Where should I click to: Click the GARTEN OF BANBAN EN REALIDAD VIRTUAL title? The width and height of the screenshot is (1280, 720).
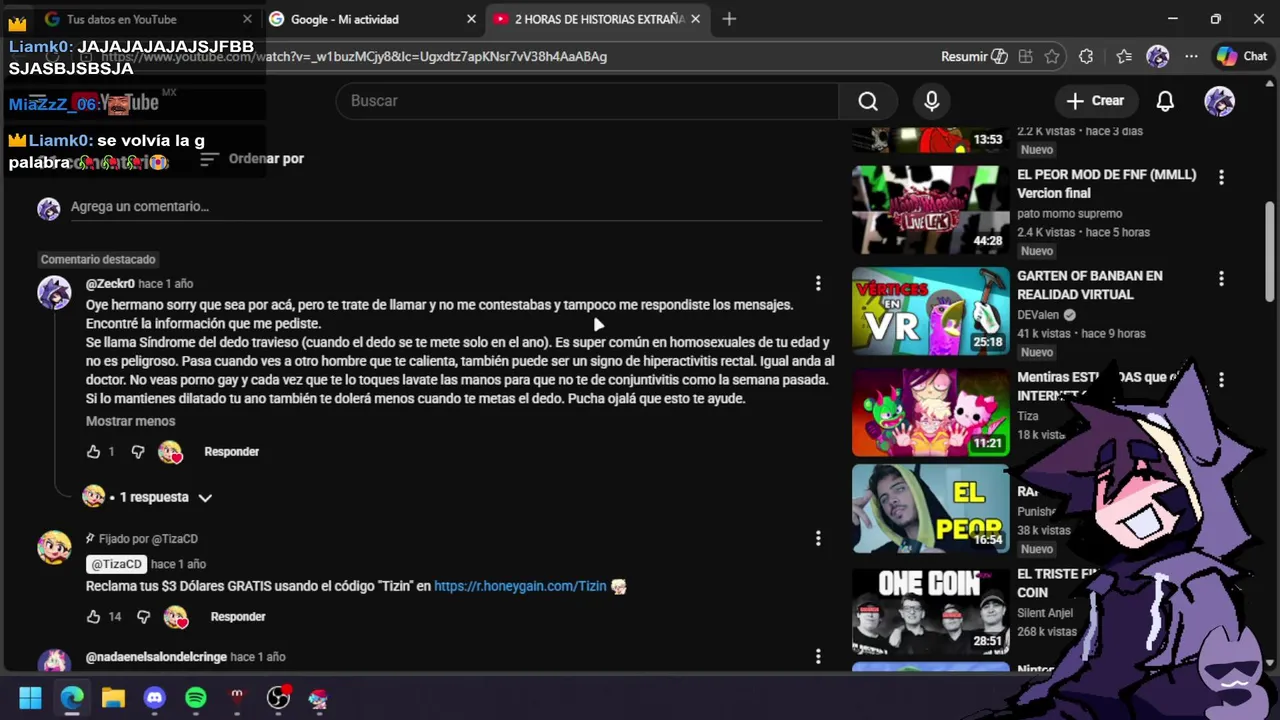(1089, 285)
